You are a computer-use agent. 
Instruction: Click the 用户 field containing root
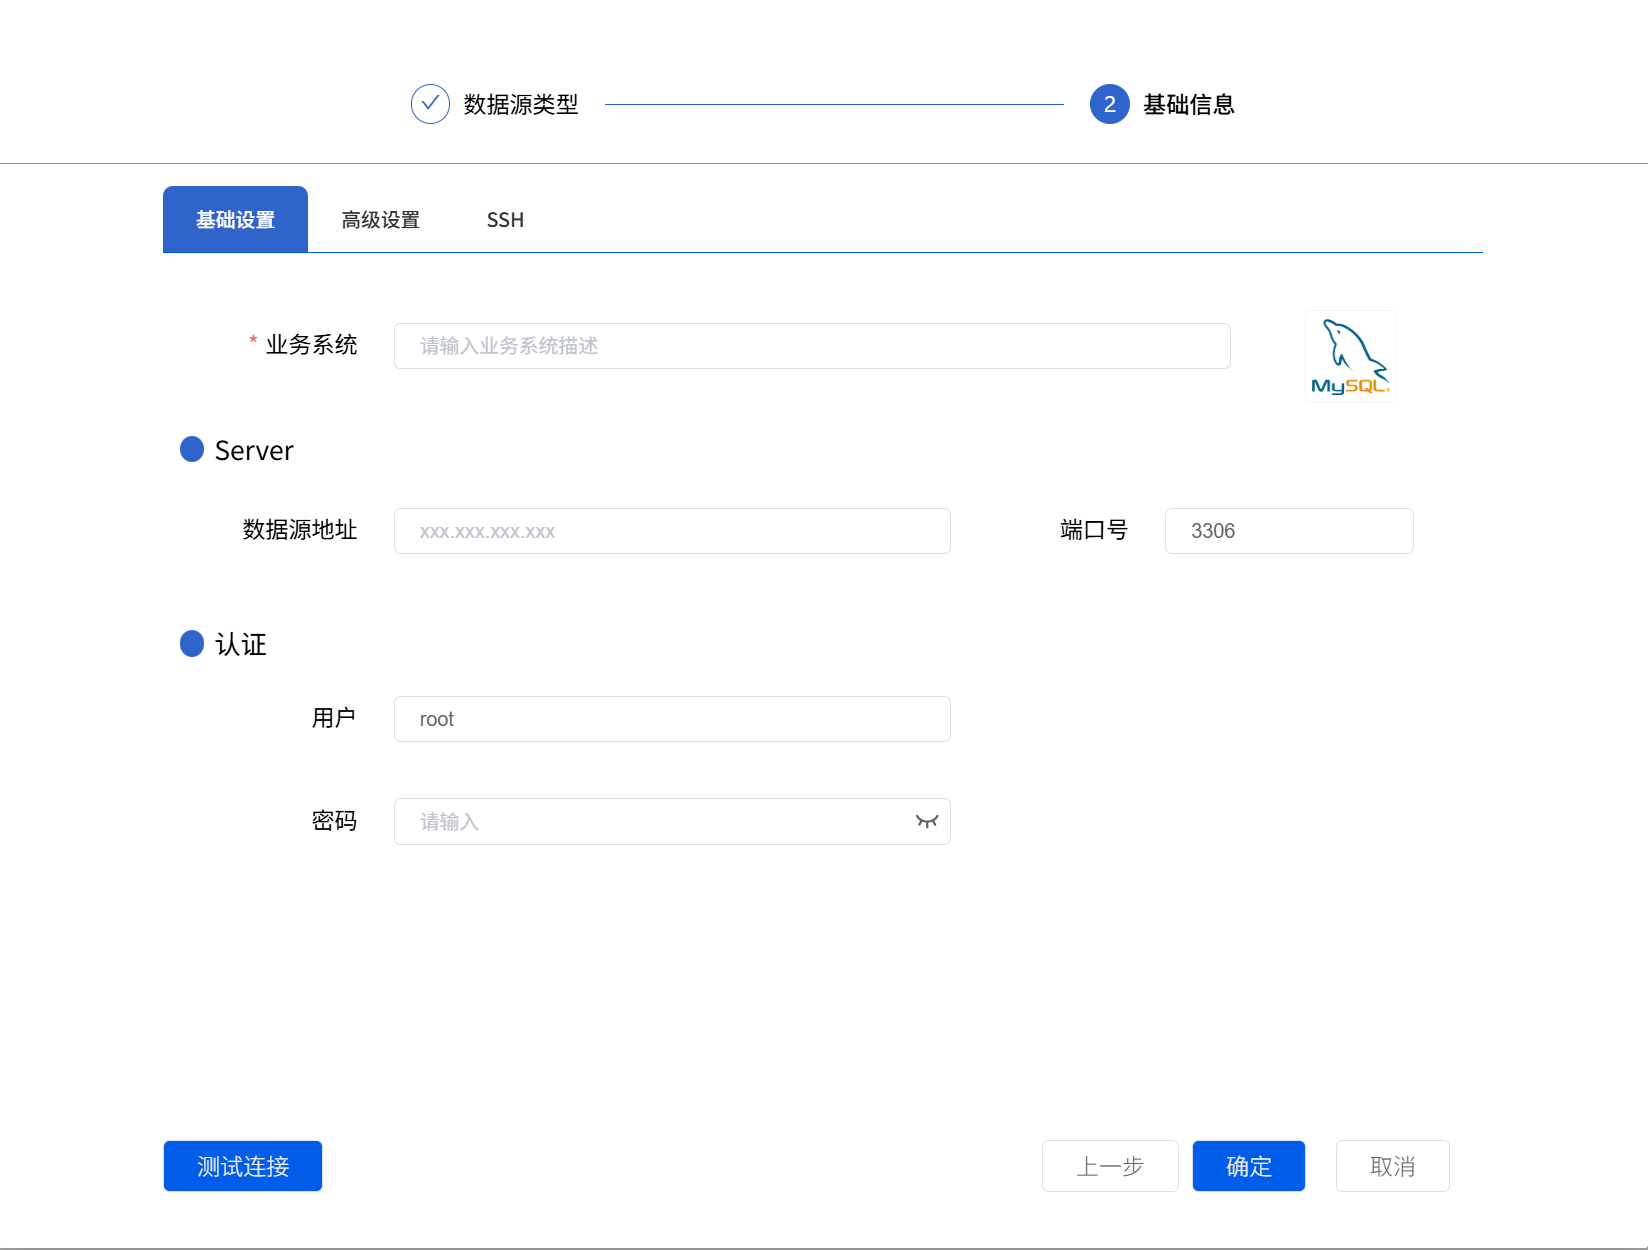tap(672, 719)
